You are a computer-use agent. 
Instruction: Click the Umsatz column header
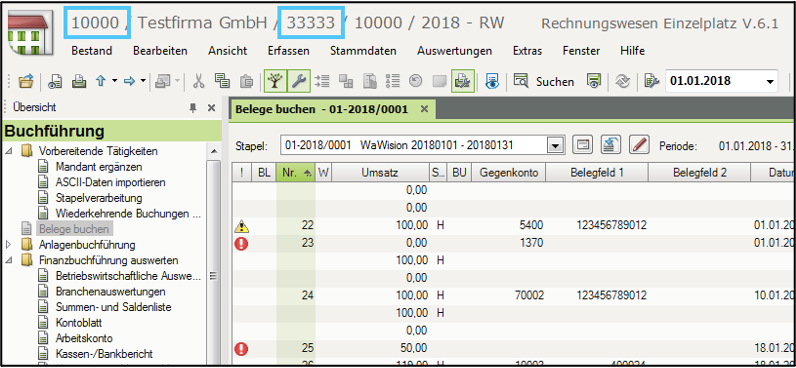[x=380, y=173]
